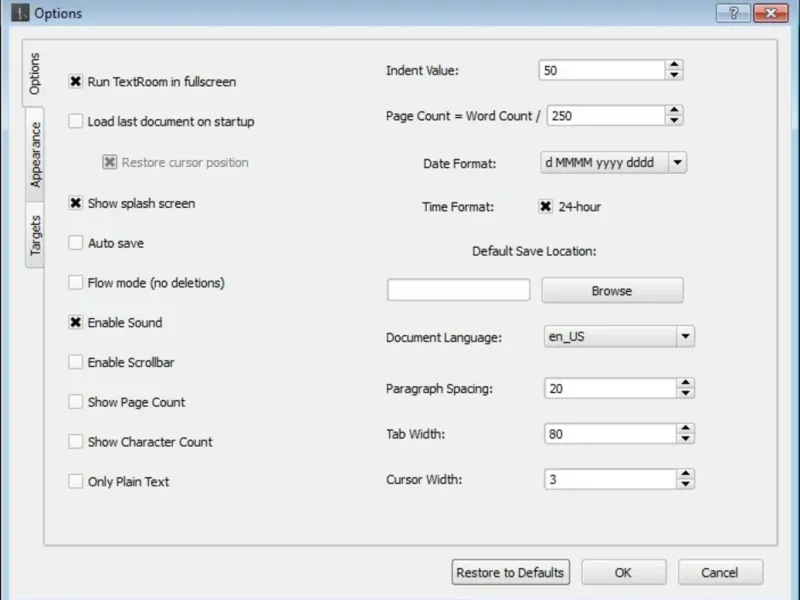Toggle Show splash screen checkbox
This screenshot has height=600, width=800.
pos(76,203)
